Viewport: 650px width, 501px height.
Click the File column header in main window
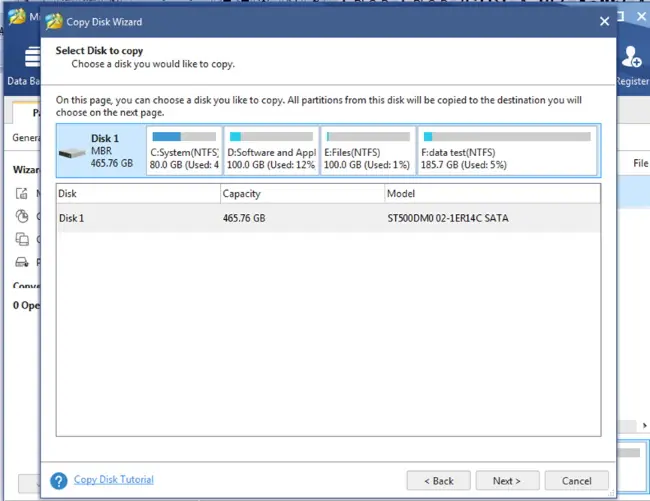640,163
